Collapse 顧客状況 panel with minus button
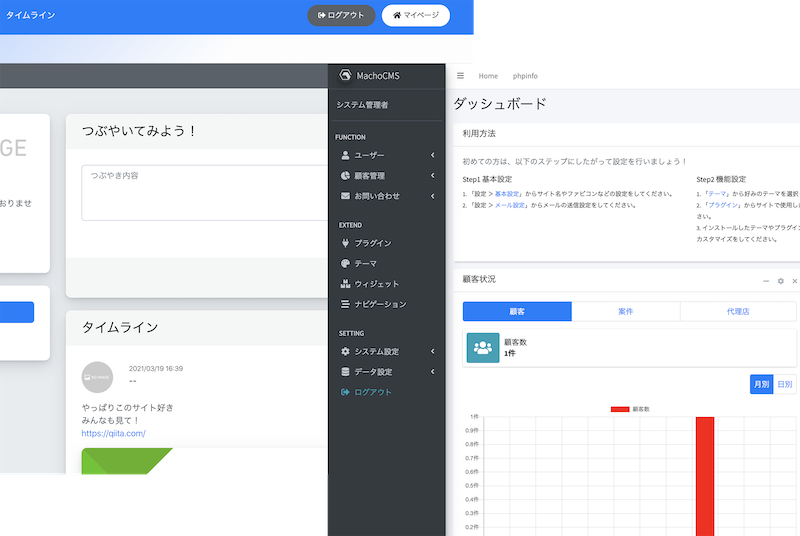Viewport: 800px width, 536px height. [766, 281]
